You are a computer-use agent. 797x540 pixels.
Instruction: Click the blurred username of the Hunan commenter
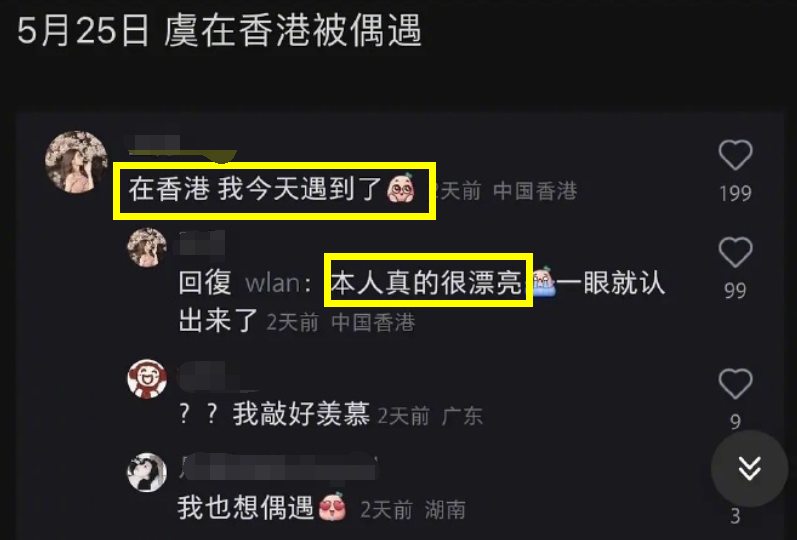tap(279, 466)
